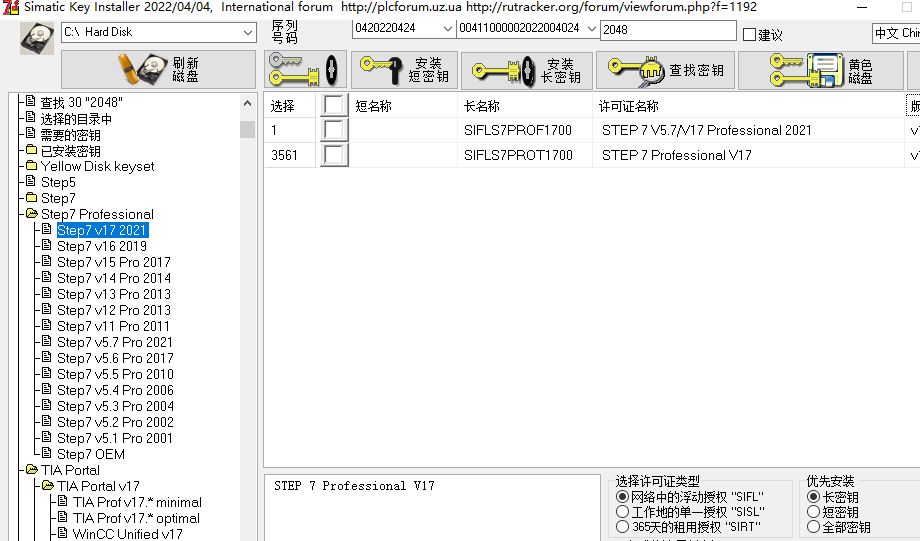Viewport: 920px width, 541px height.
Task: Click the install short key button (安装短密钥)
Action: pyautogui.click(x=404, y=70)
